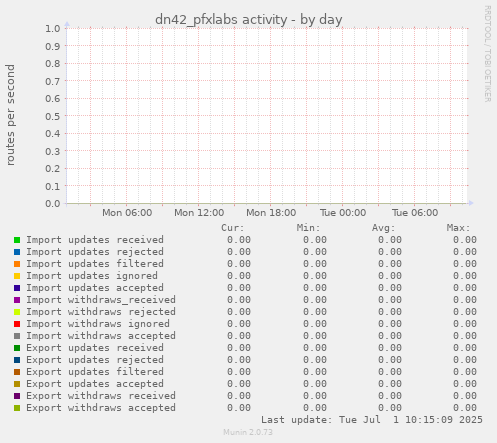This screenshot has height=443, width=497.
Task: Click the 'Mon 12:00' time axis label
Action: pos(199,213)
